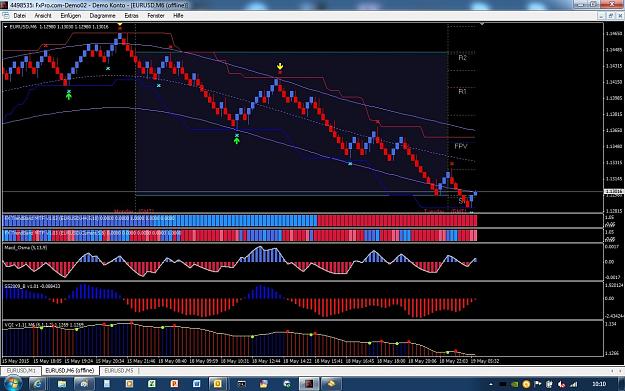Viewport: 625px width, 391px height.
Task: Click the SS2009_B v1.01 indicator label
Action: point(32,286)
